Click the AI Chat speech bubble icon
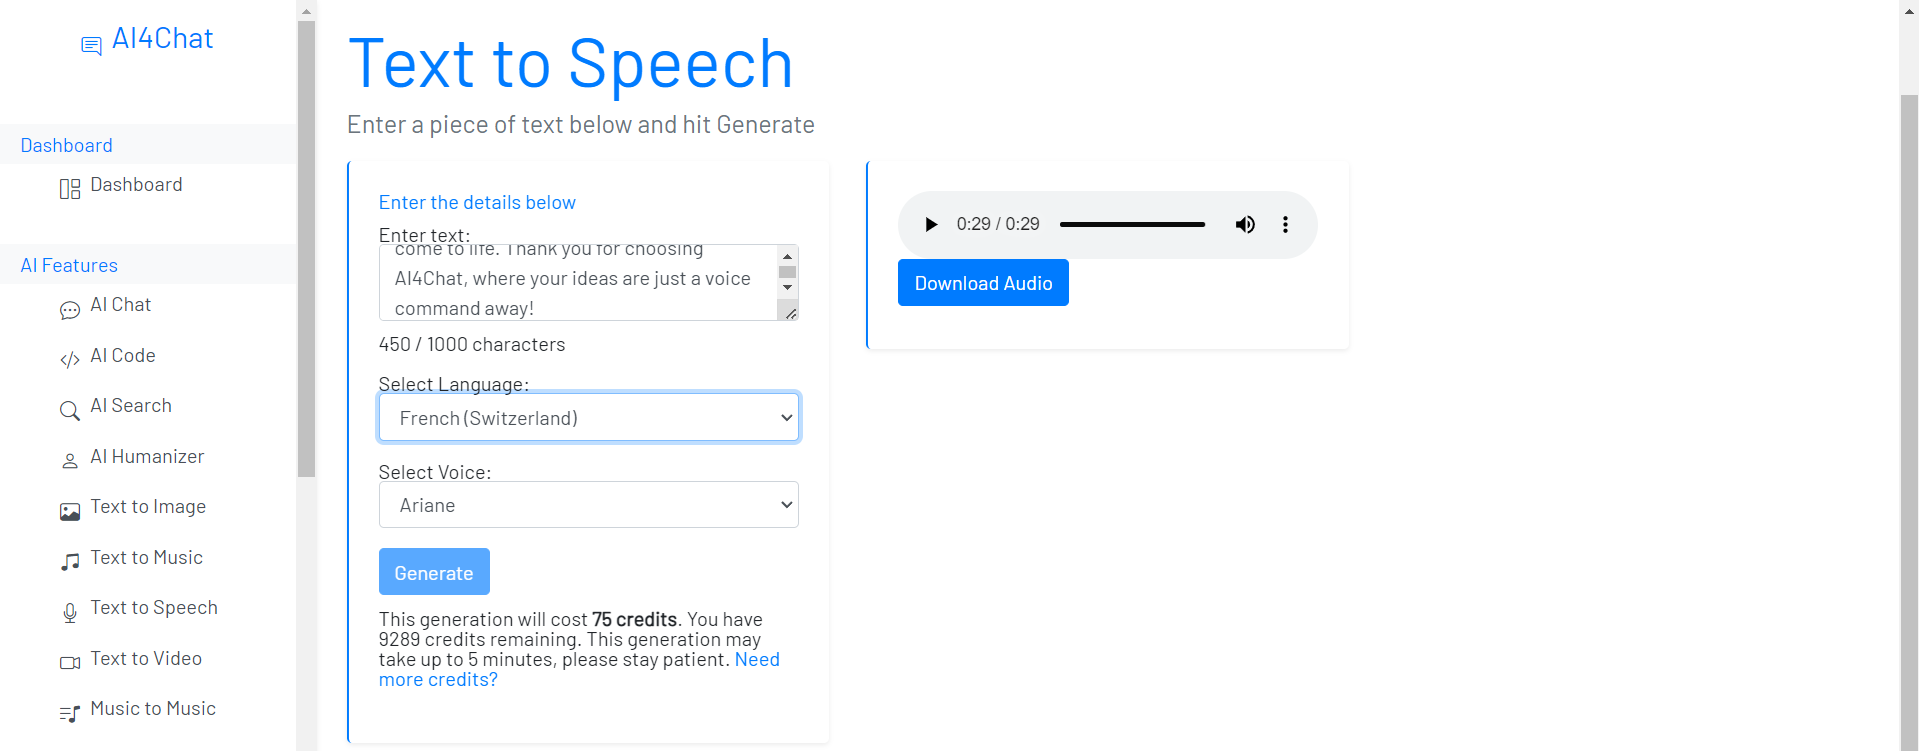 point(70,310)
